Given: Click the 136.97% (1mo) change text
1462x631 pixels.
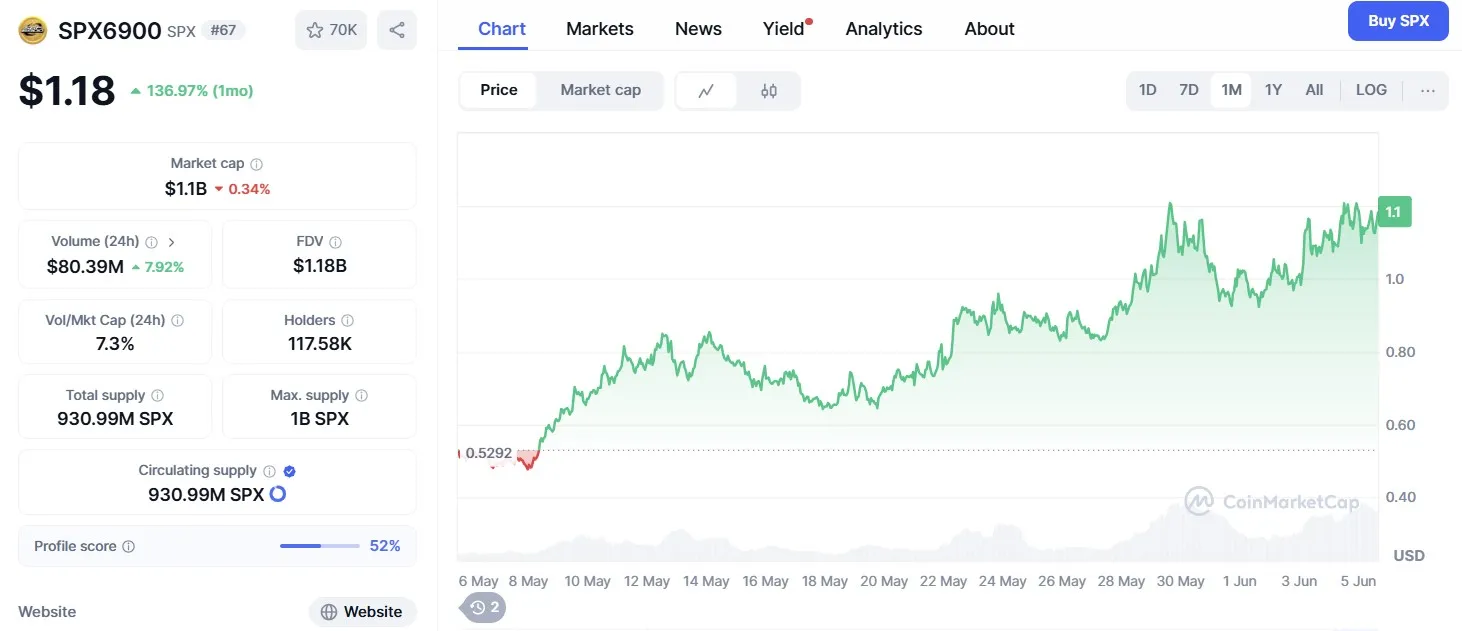Looking at the screenshot, I should 200,91.
